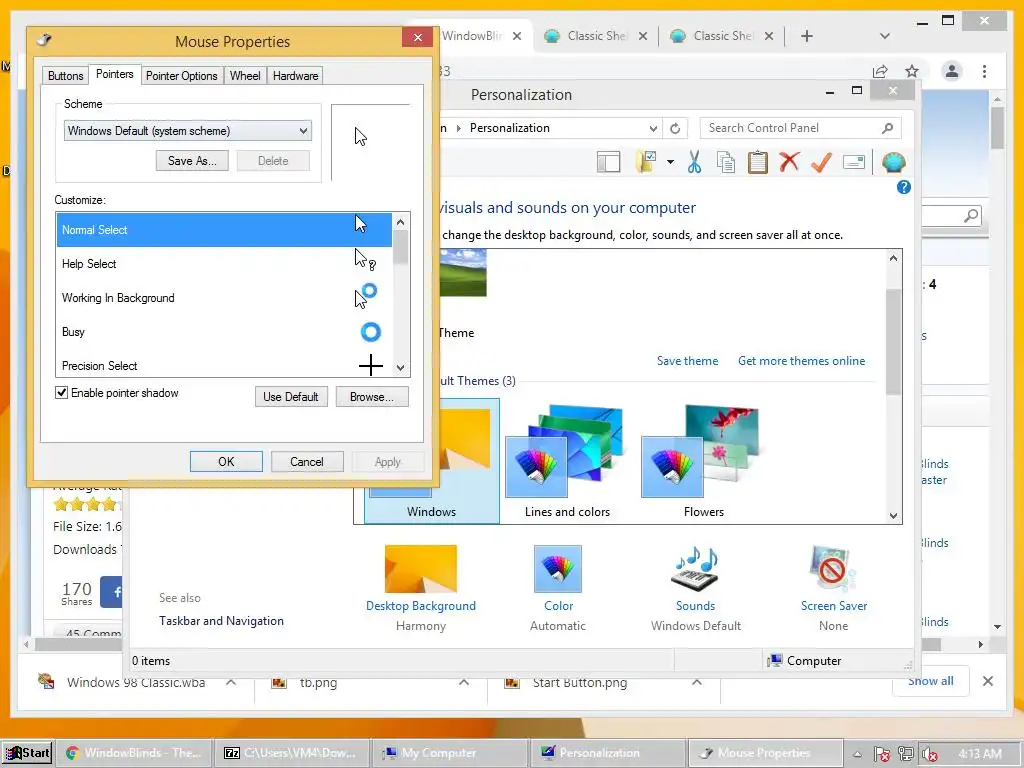1024x768 pixels.
Task: Expand Start Button.png download options chevron
Action: pyautogui.click(x=697, y=682)
